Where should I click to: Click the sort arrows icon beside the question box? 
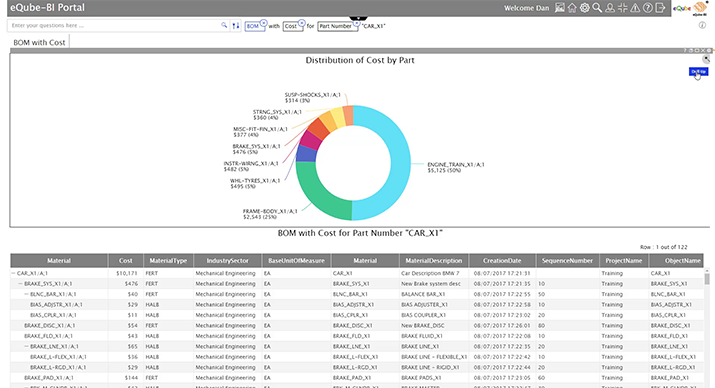click(x=236, y=26)
